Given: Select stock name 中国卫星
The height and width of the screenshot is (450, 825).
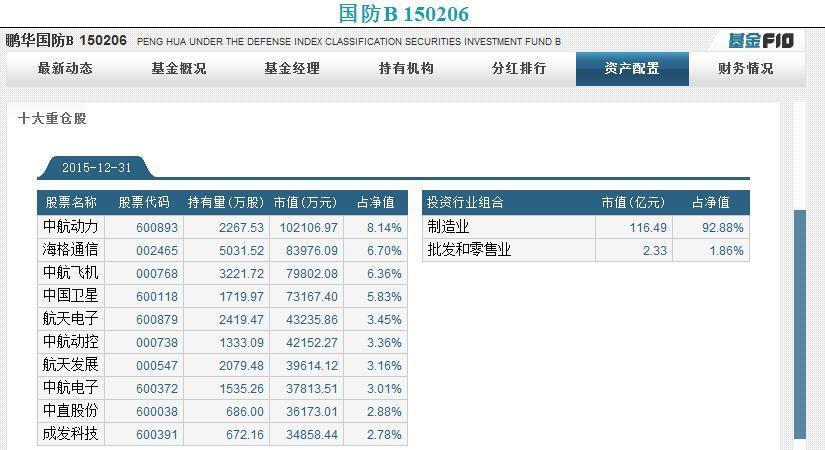Looking at the screenshot, I should click(71, 296).
